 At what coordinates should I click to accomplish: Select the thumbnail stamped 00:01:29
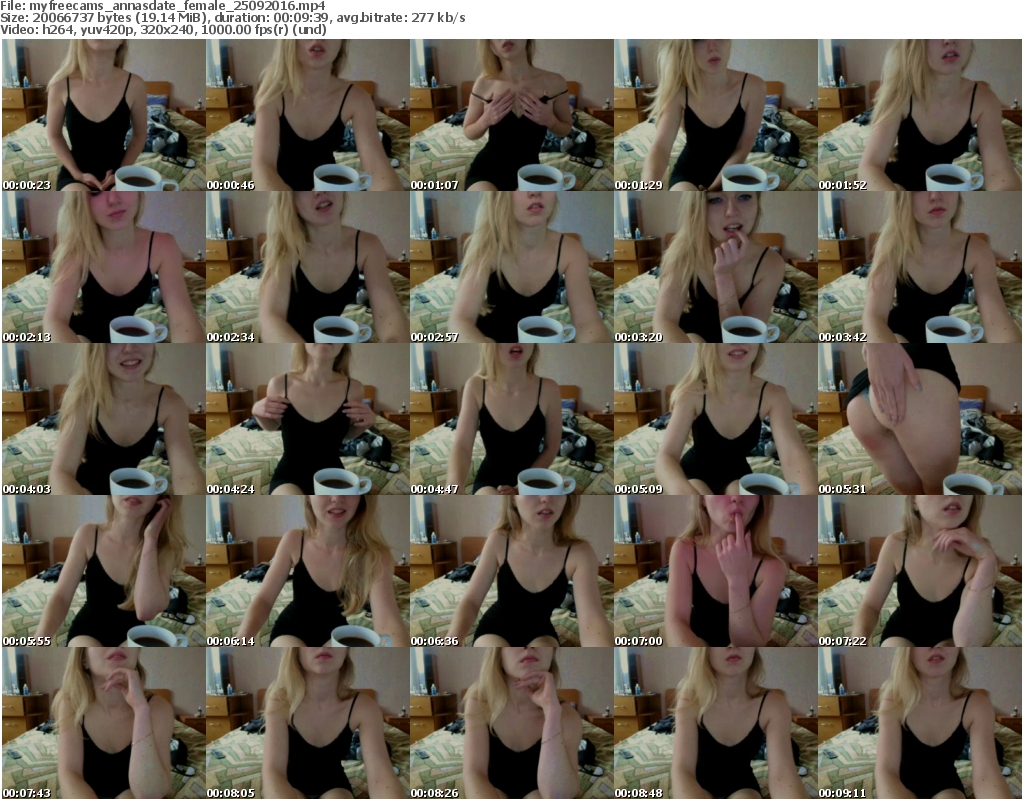point(716,115)
